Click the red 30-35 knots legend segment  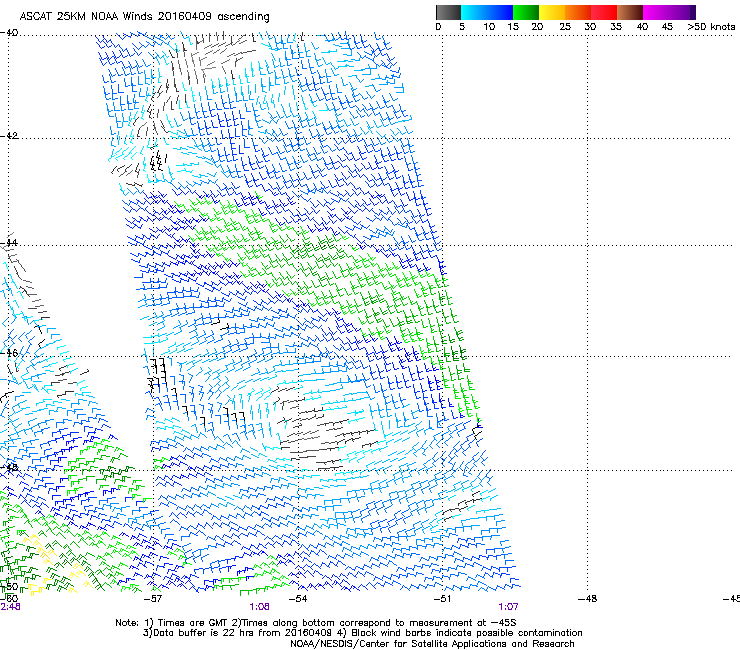[604, 12]
